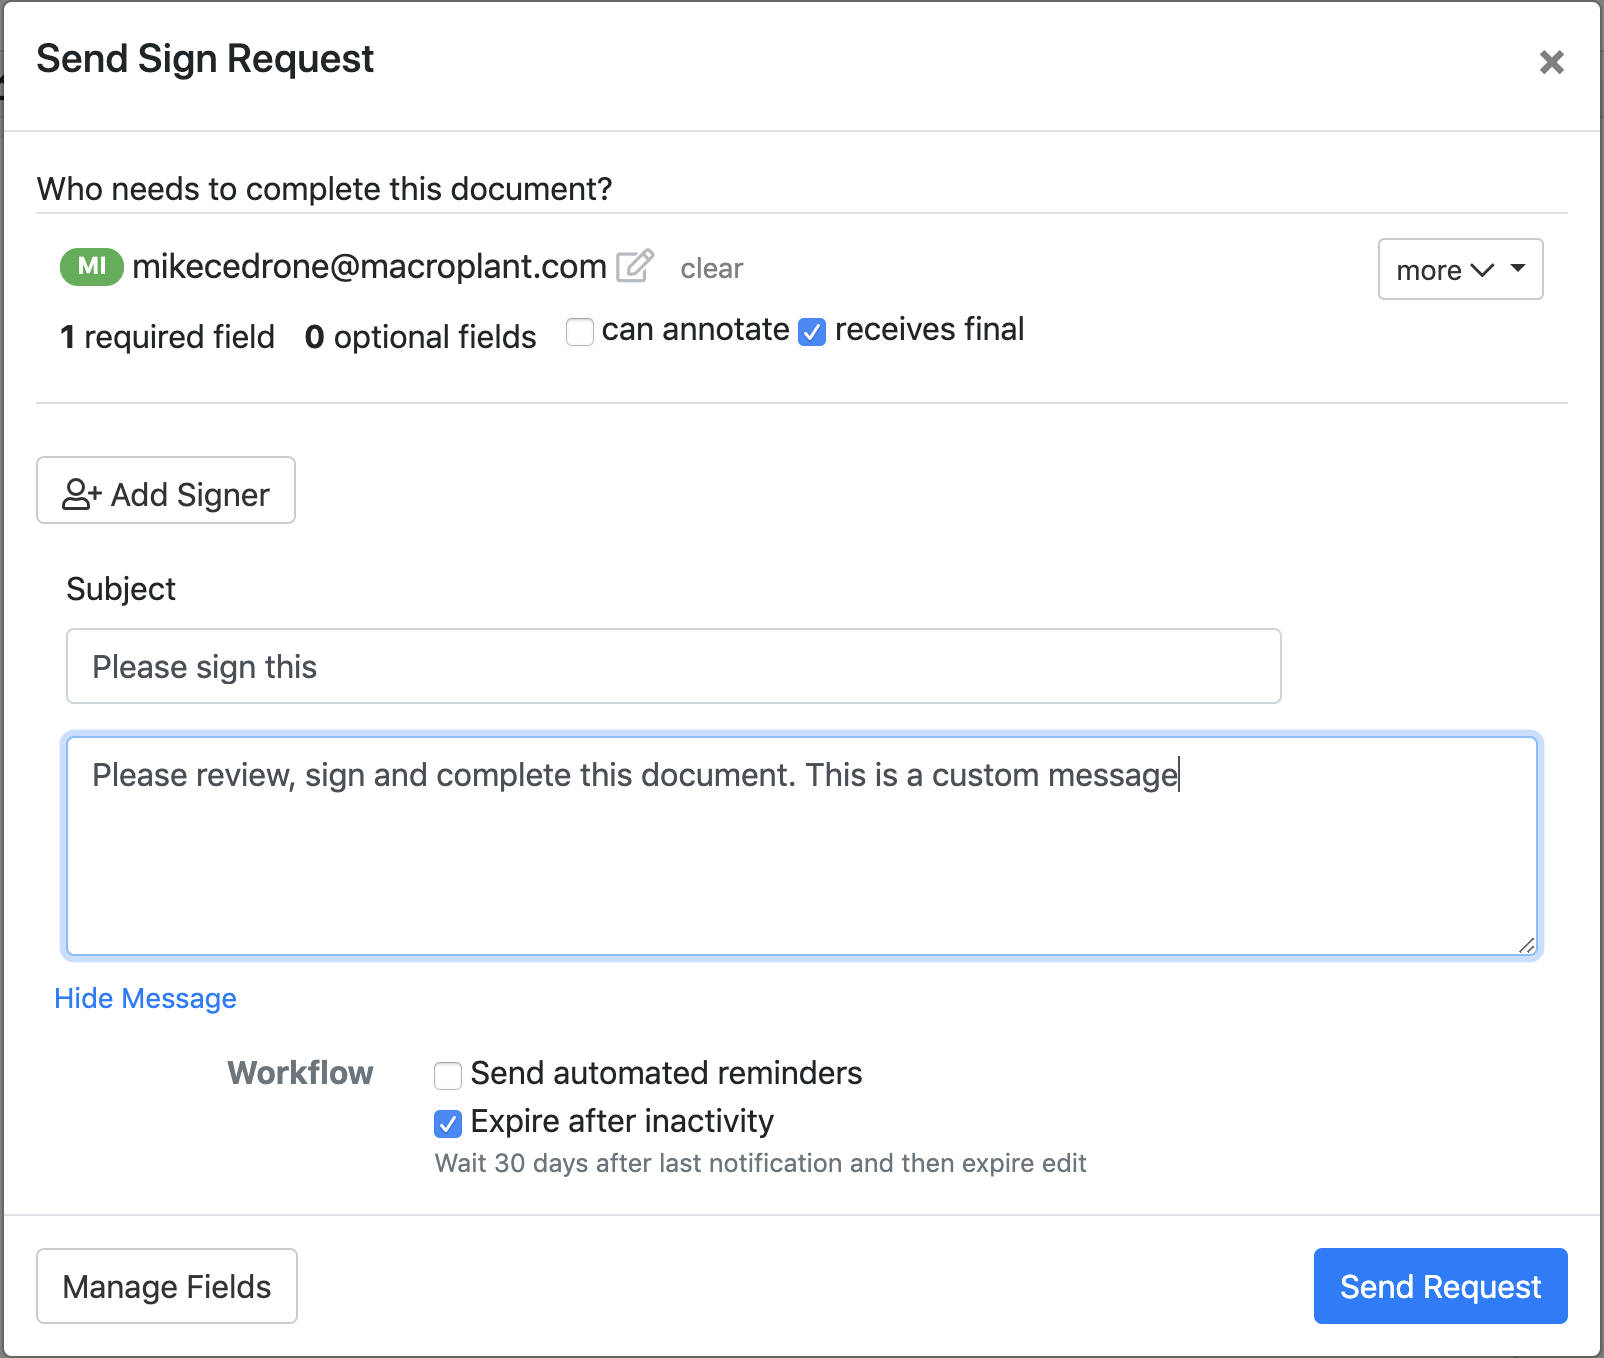The width and height of the screenshot is (1604, 1358).
Task: Close the Send Sign Request dialog
Action: pos(1551,62)
